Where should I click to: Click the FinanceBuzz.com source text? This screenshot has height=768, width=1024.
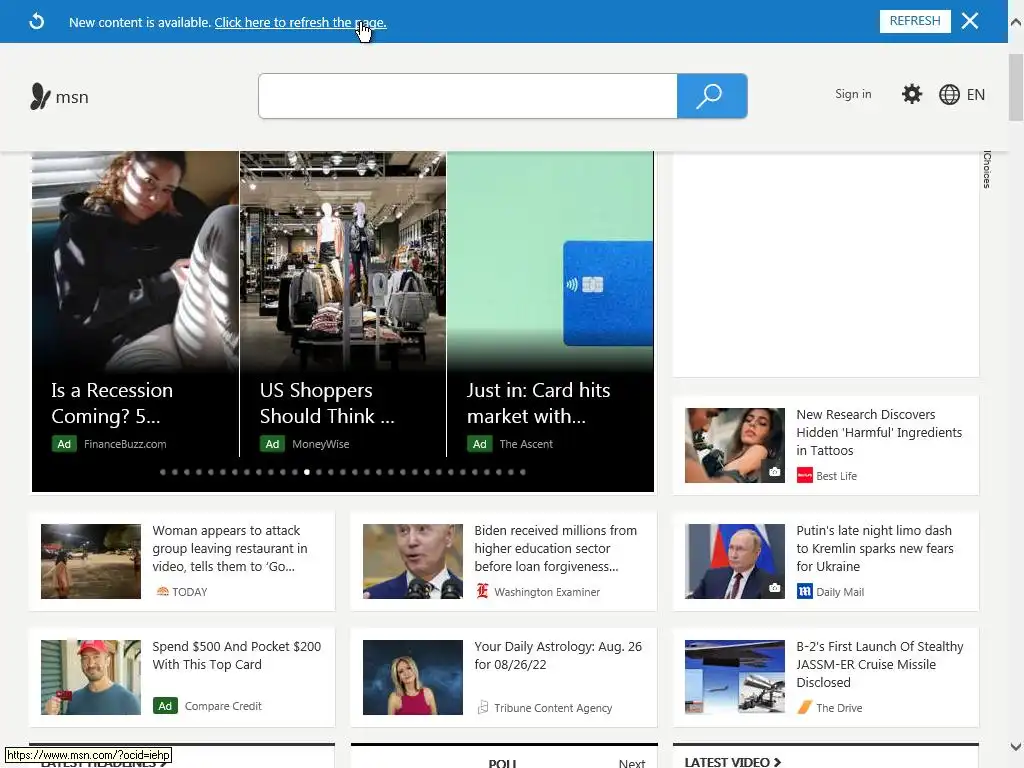(125, 444)
